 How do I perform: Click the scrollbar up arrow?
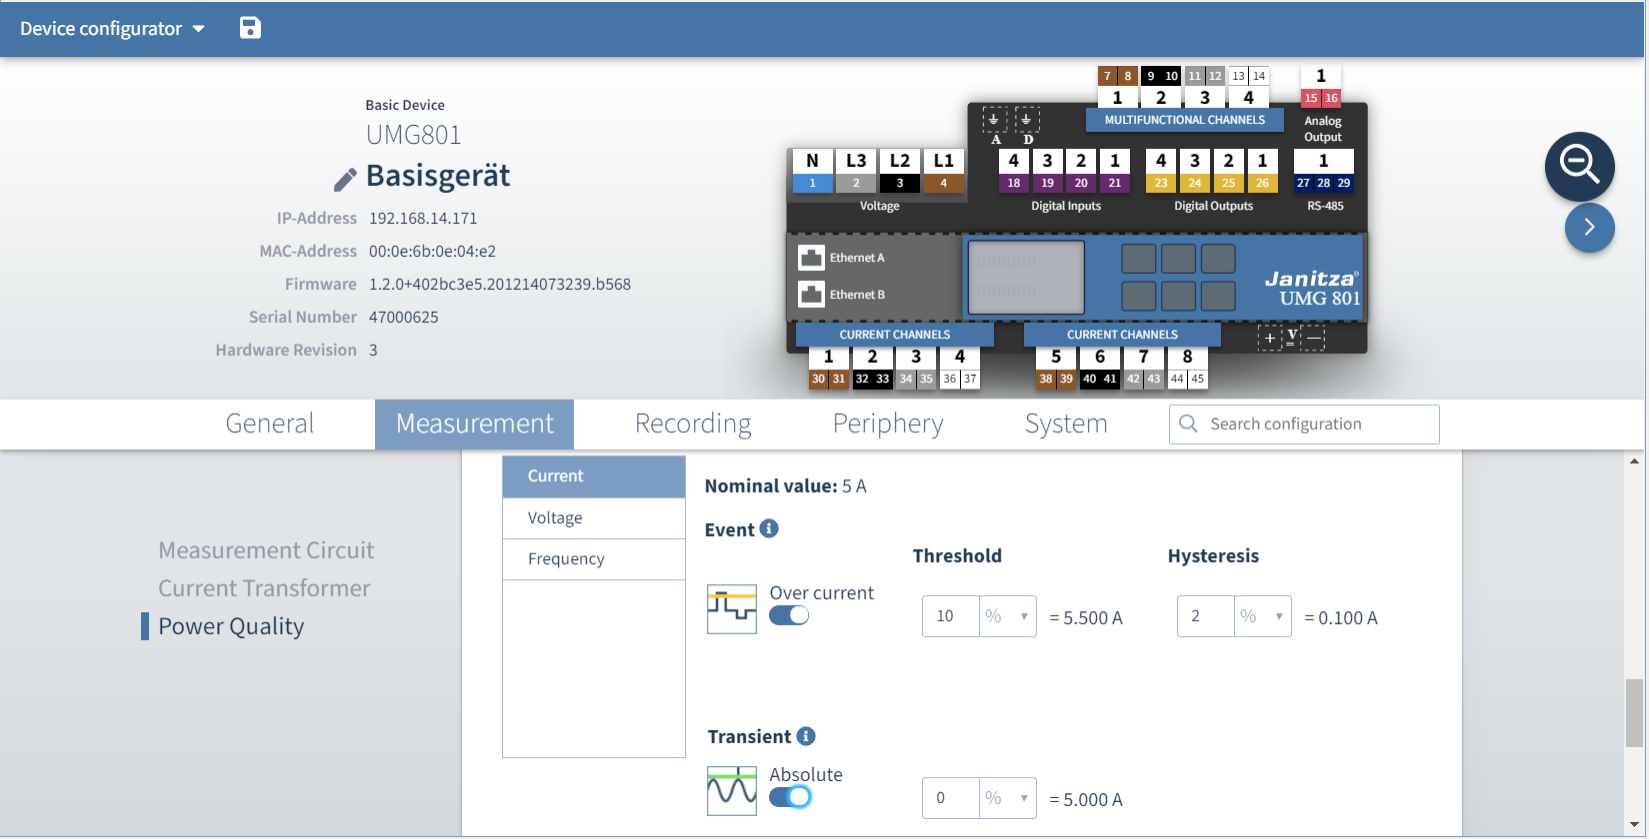point(1634,461)
